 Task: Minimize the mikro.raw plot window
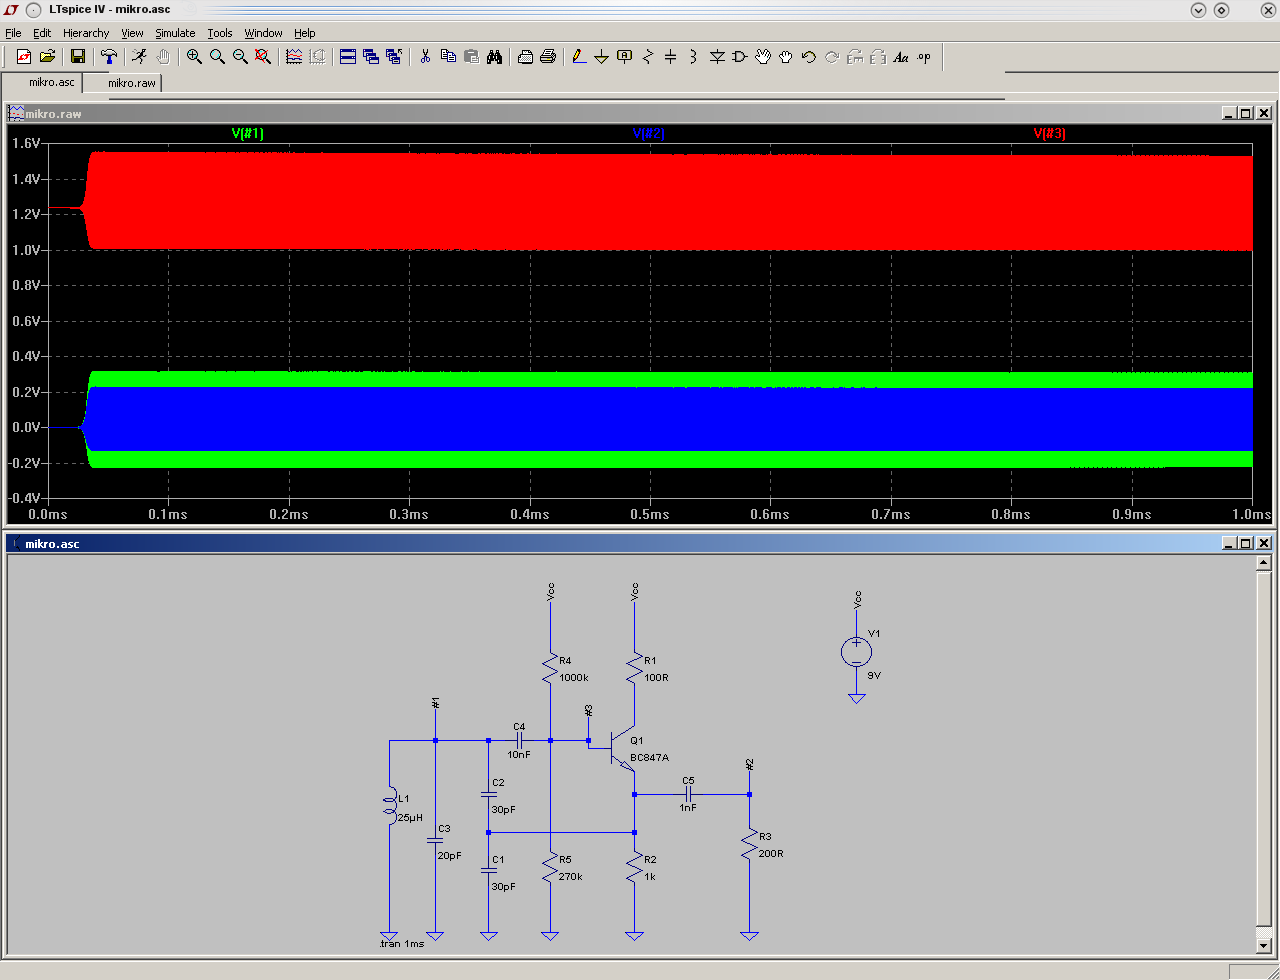(1230, 113)
